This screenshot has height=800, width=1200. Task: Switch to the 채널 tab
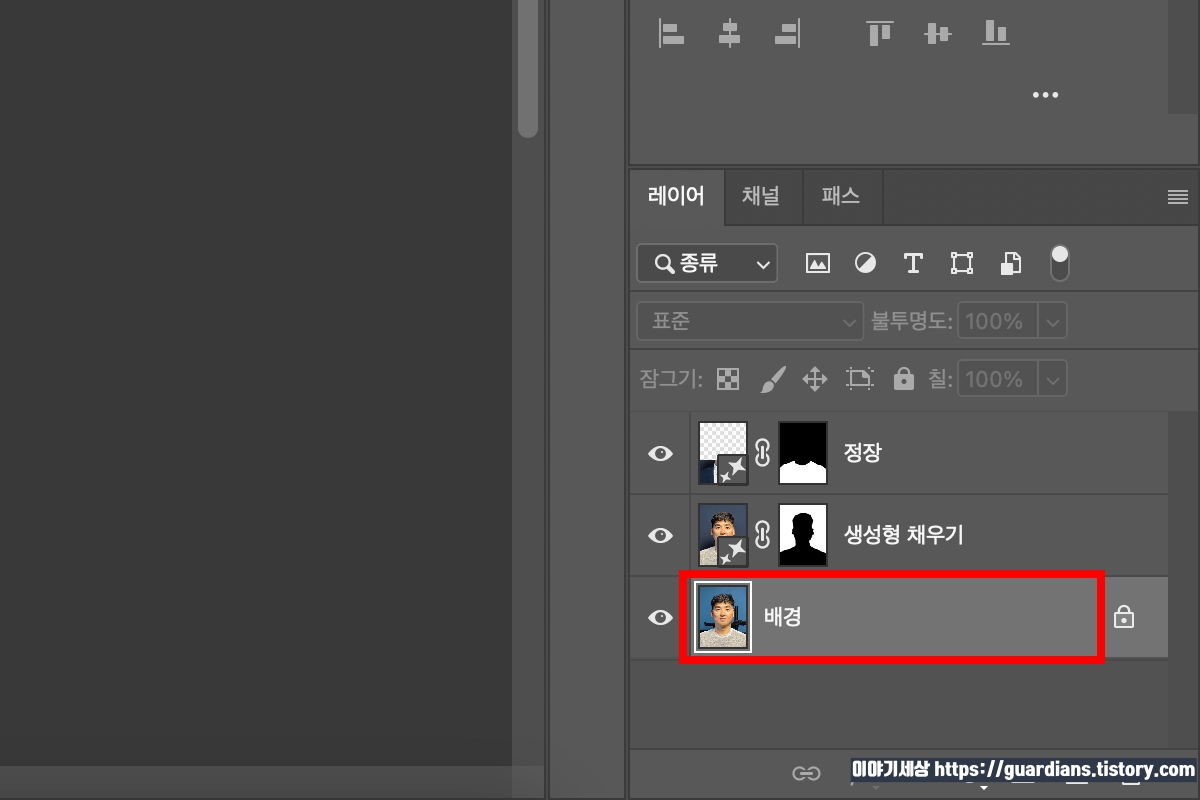pos(761,196)
